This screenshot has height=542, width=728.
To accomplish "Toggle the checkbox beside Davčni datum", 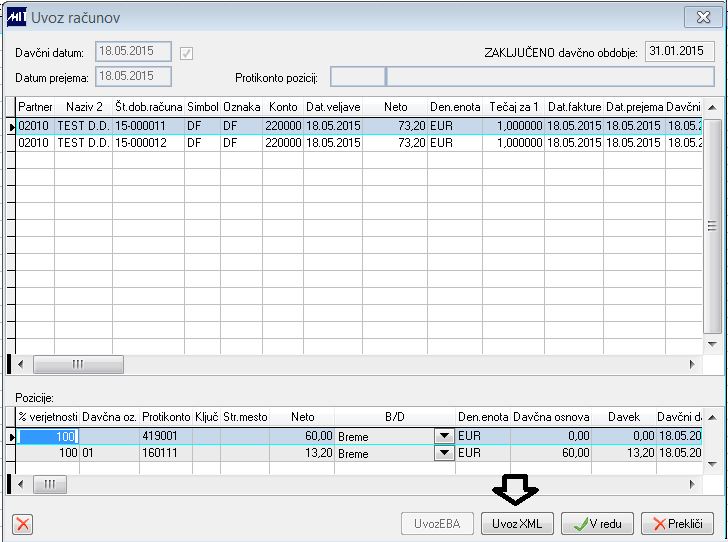I will tap(186, 53).
